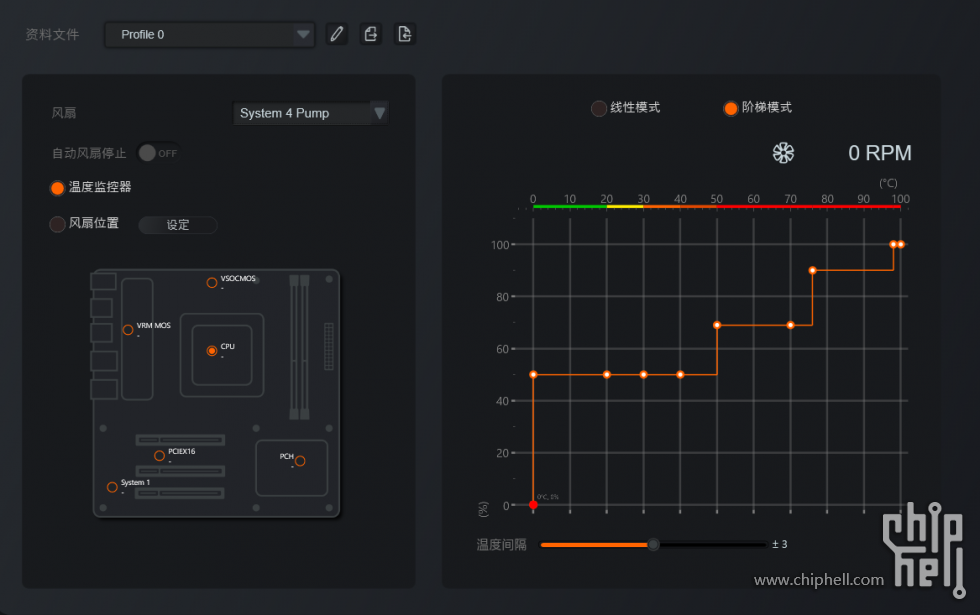980x615 pixels.
Task: Click the curve point at 40°C 50%
Action: coord(680,374)
